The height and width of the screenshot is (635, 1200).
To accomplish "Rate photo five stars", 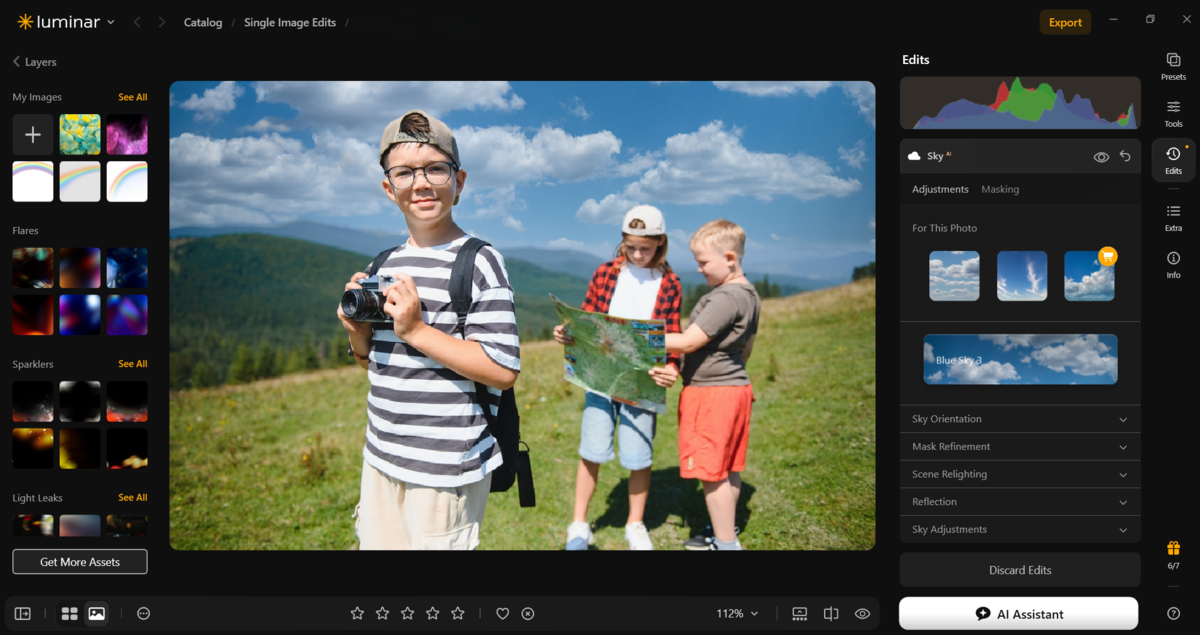I will (458, 613).
